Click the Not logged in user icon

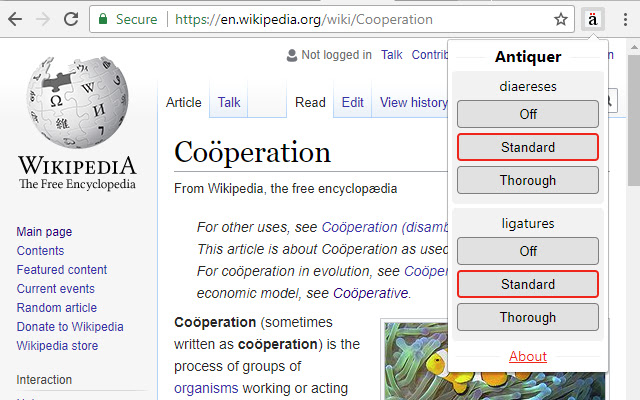pyautogui.click(x=292, y=55)
